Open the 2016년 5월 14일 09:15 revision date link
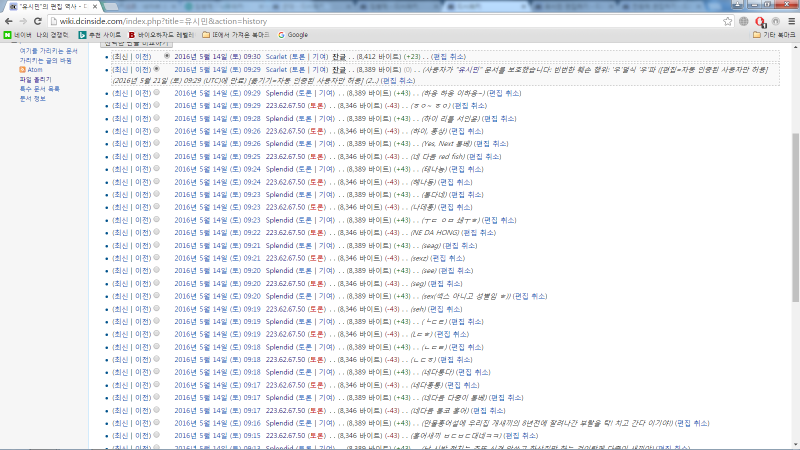The width and height of the screenshot is (800, 450). coord(217,436)
